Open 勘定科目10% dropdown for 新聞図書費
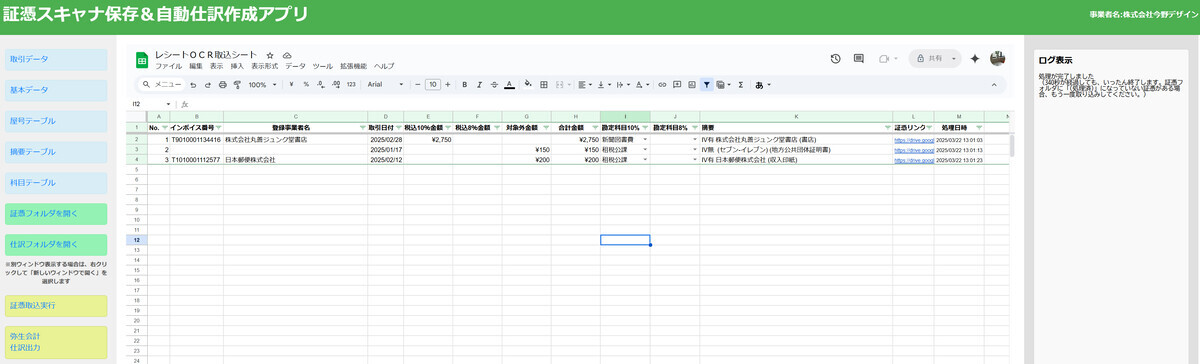 645,139
